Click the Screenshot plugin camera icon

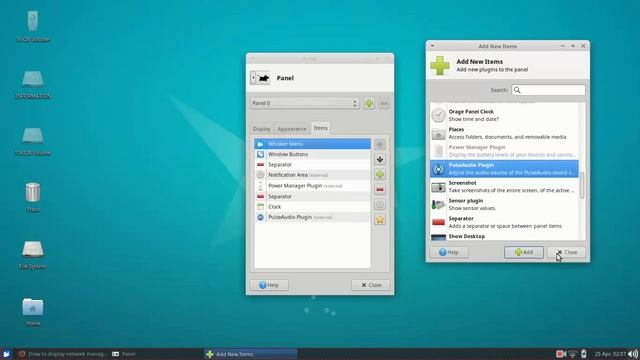coord(438,187)
